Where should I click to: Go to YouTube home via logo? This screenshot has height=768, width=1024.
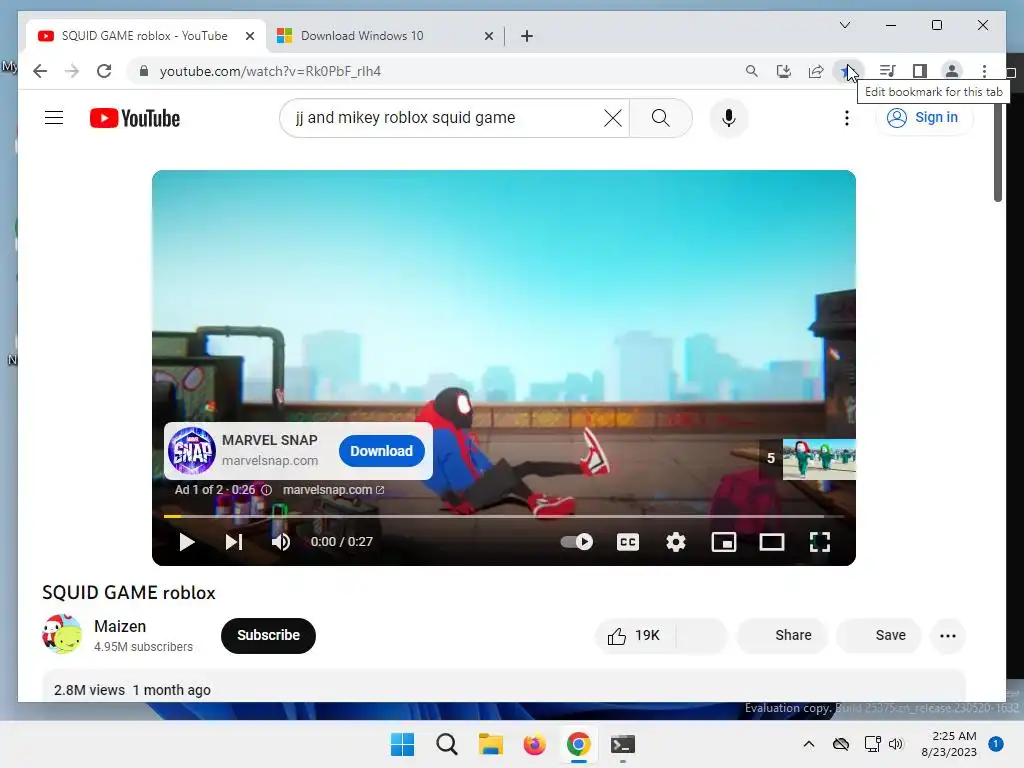pyautogui.click(x=135, y=118)
